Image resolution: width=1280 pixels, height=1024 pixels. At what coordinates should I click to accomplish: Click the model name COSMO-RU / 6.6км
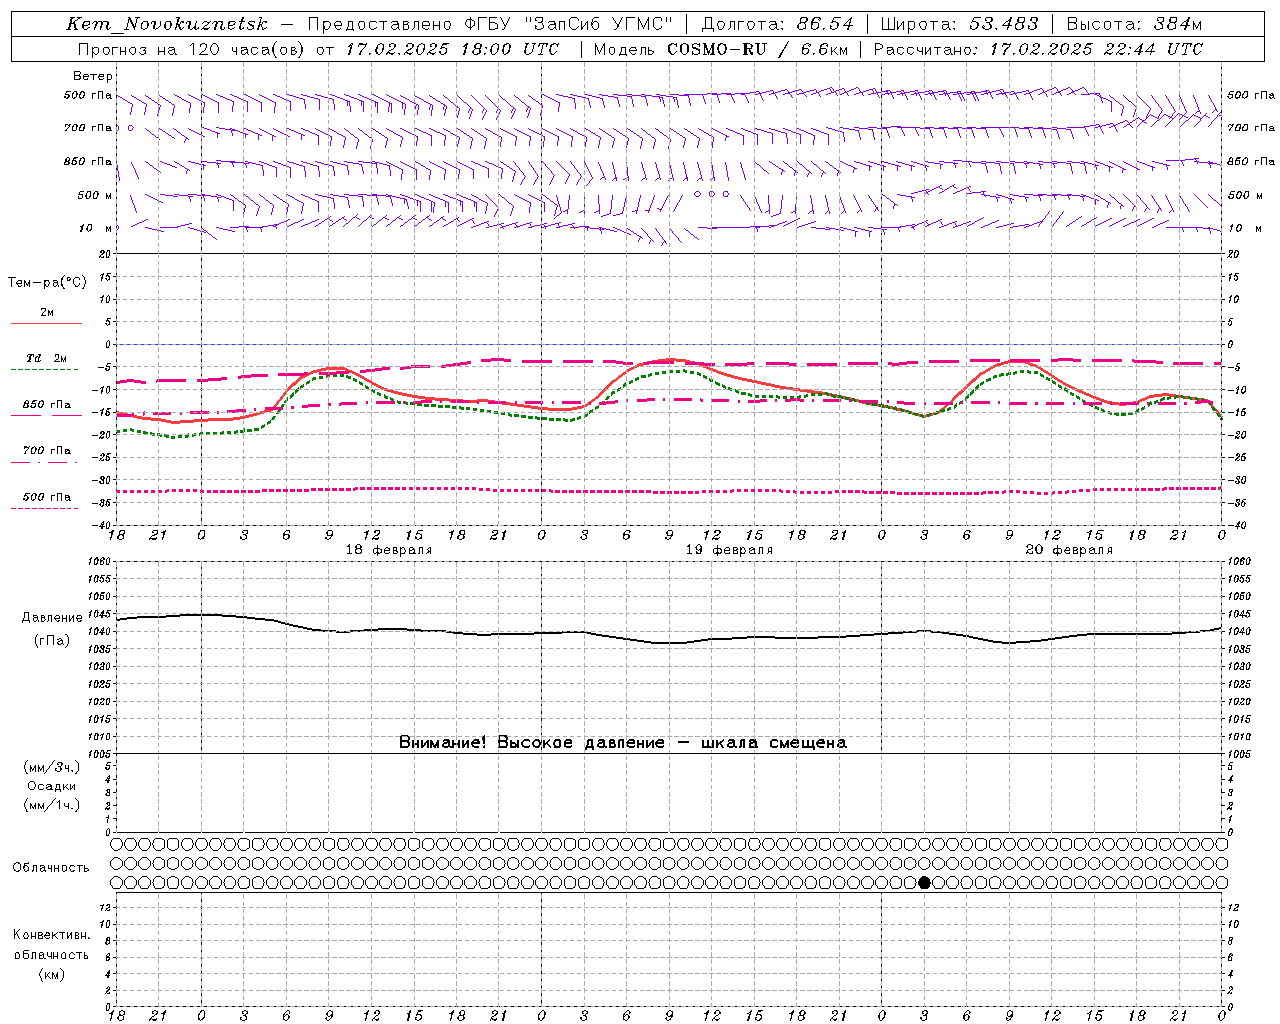757,49
